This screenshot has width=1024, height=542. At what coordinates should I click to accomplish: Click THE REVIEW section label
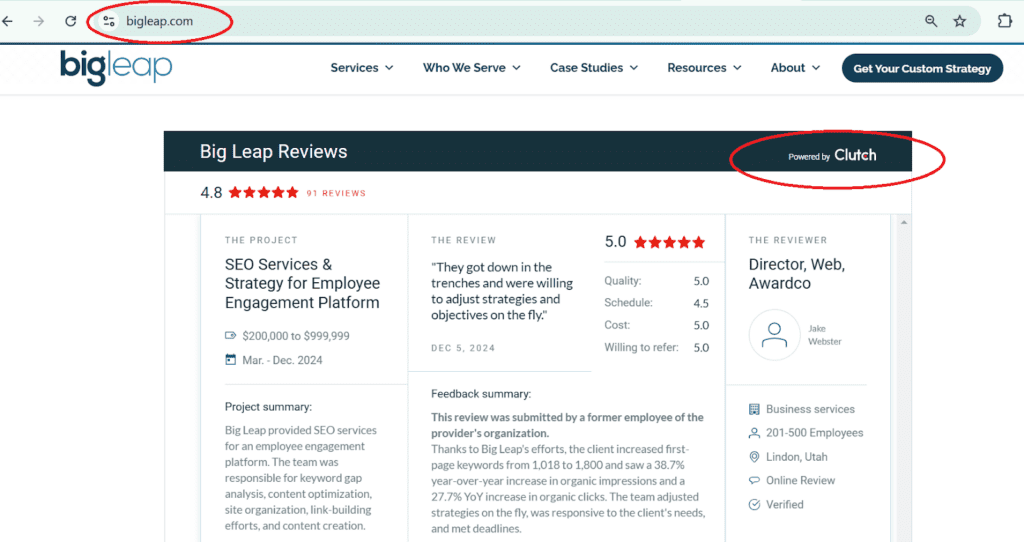click(464, 240)
